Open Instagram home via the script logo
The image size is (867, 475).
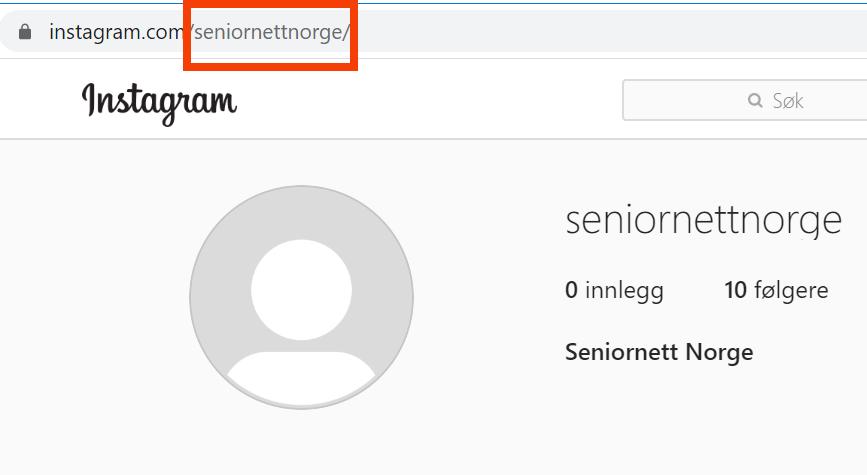159,103
